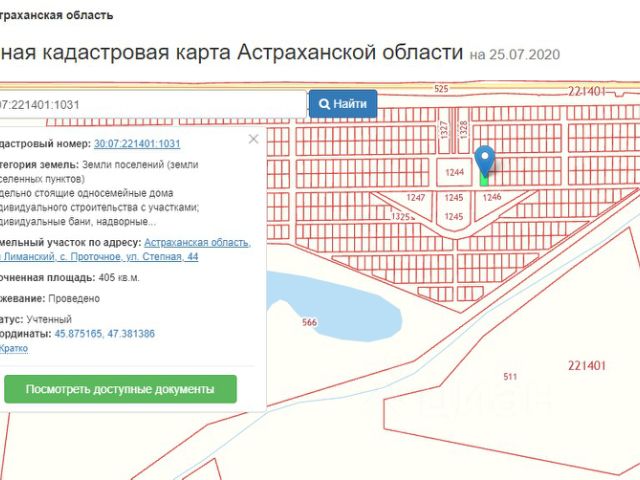
Task: Close the parcel info popup
Action: coord(253,139)
